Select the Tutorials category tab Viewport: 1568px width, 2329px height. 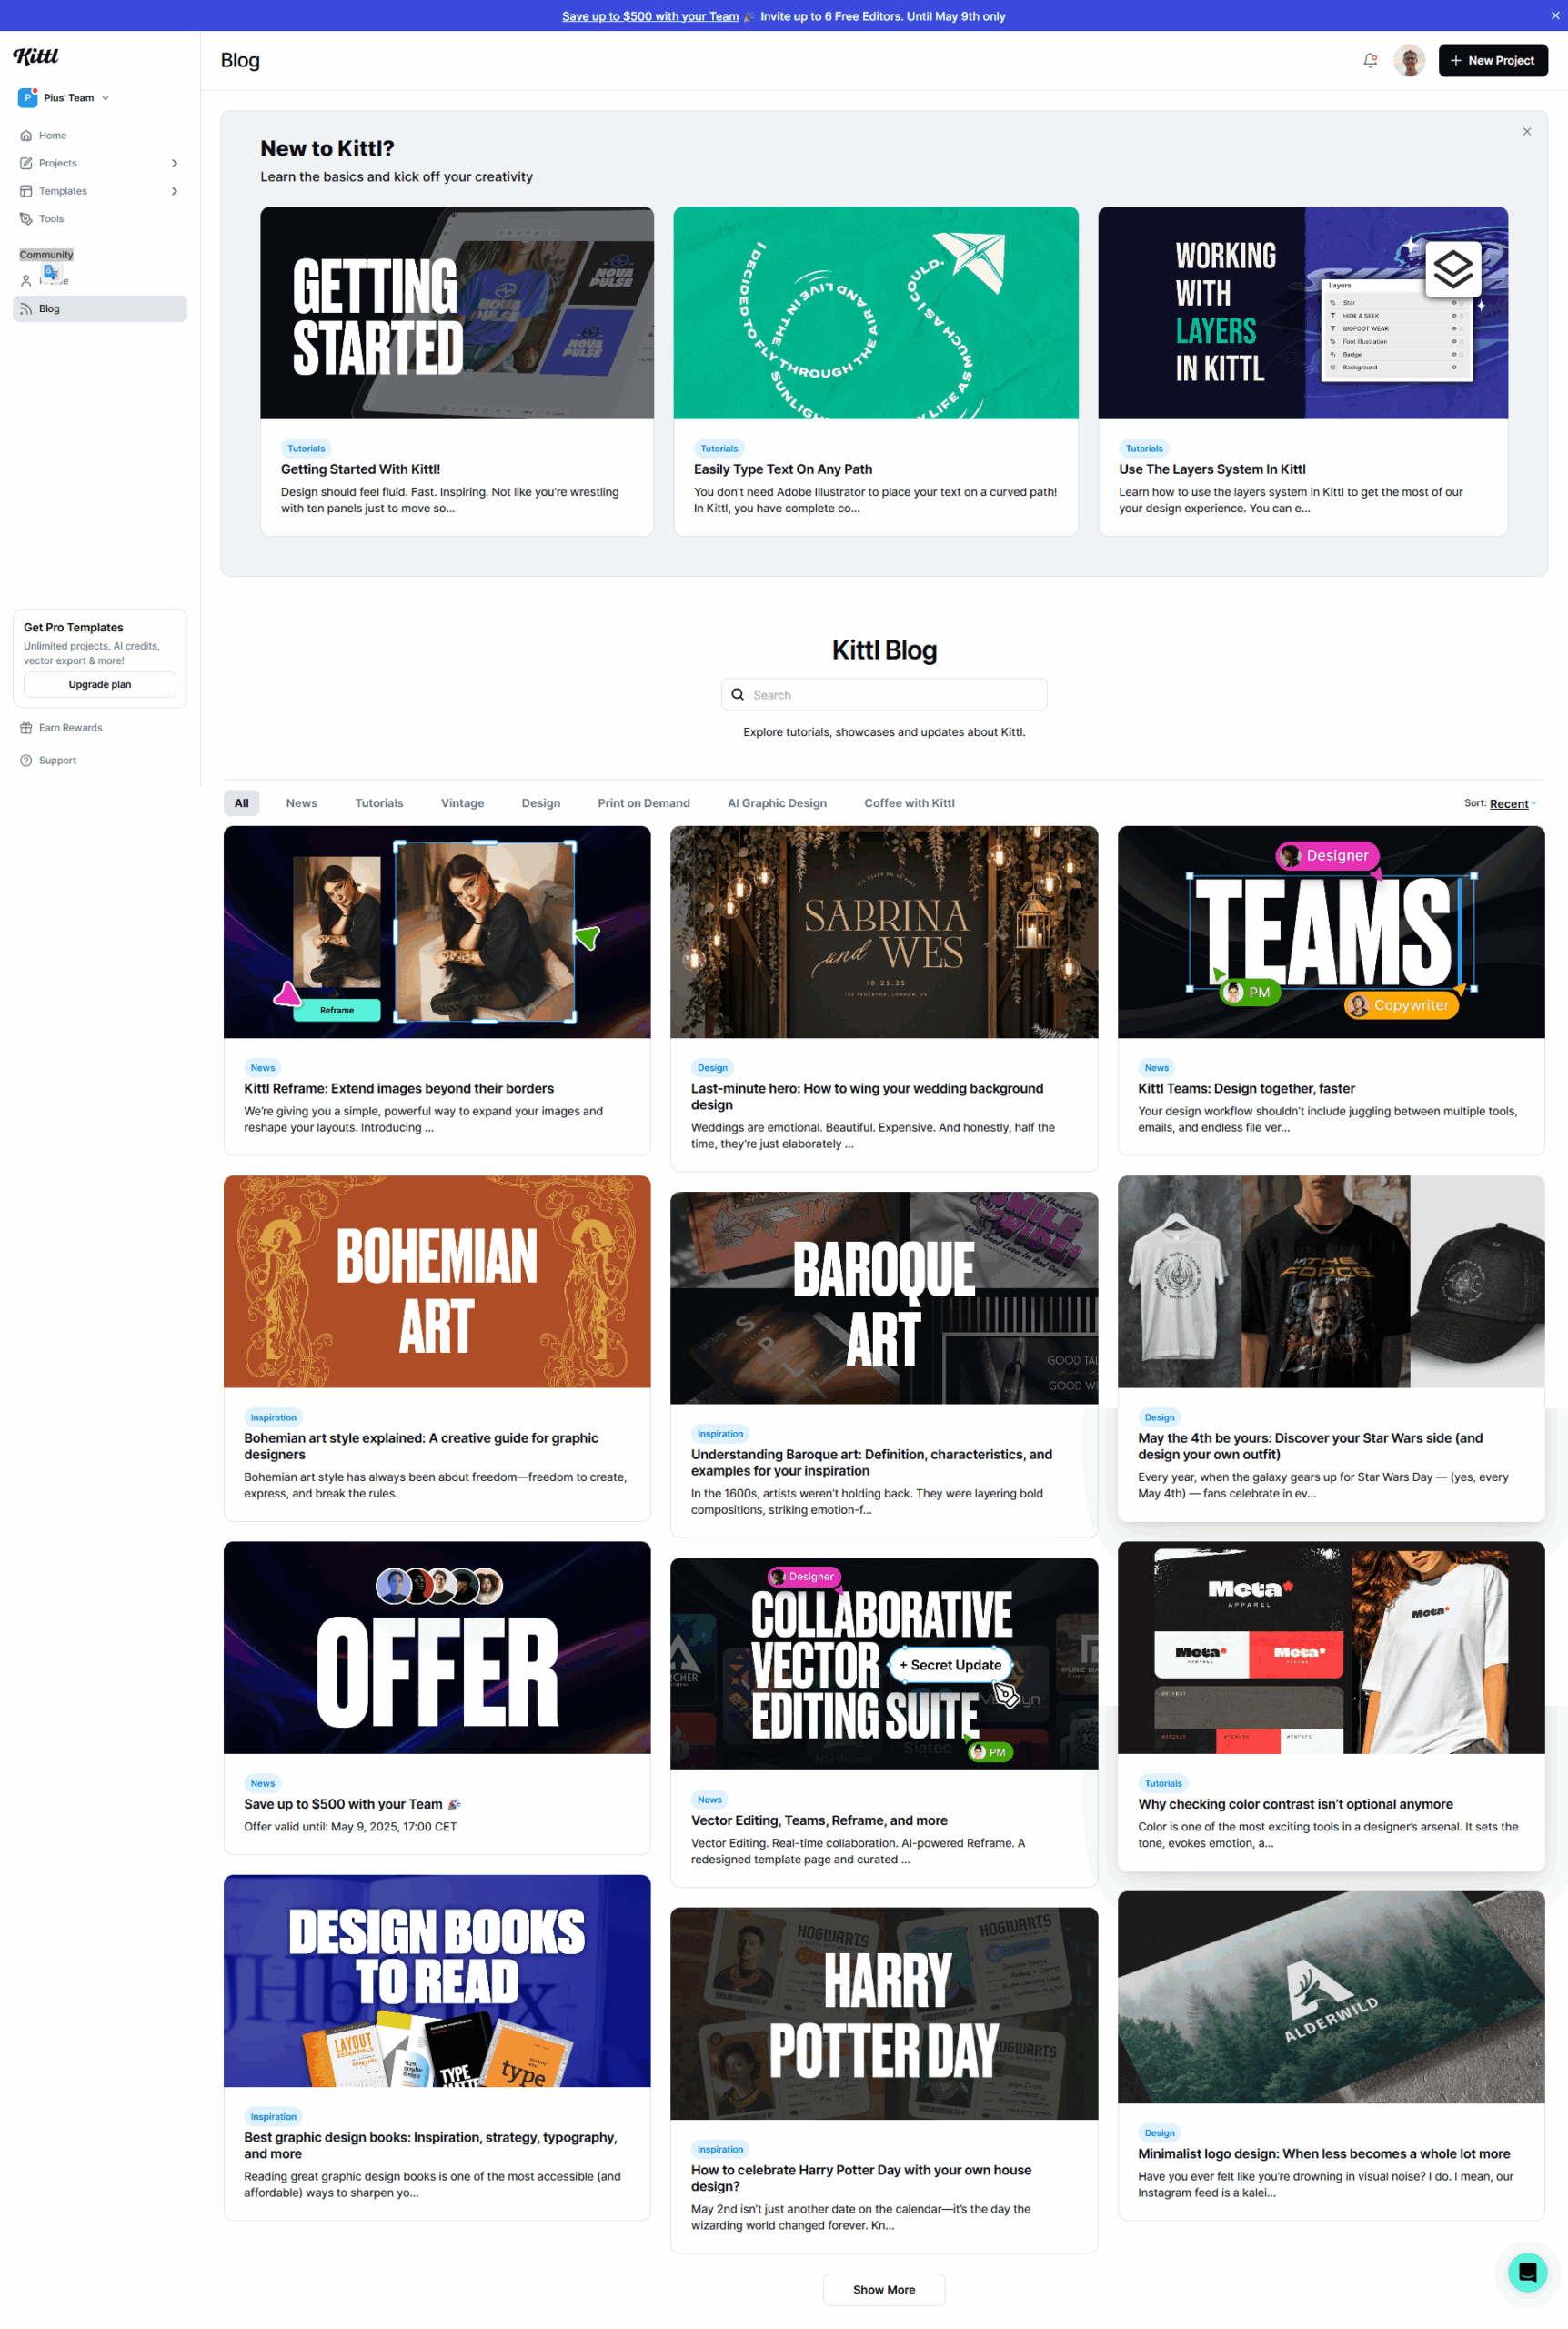pyautogui.click(x=379, y=803)
